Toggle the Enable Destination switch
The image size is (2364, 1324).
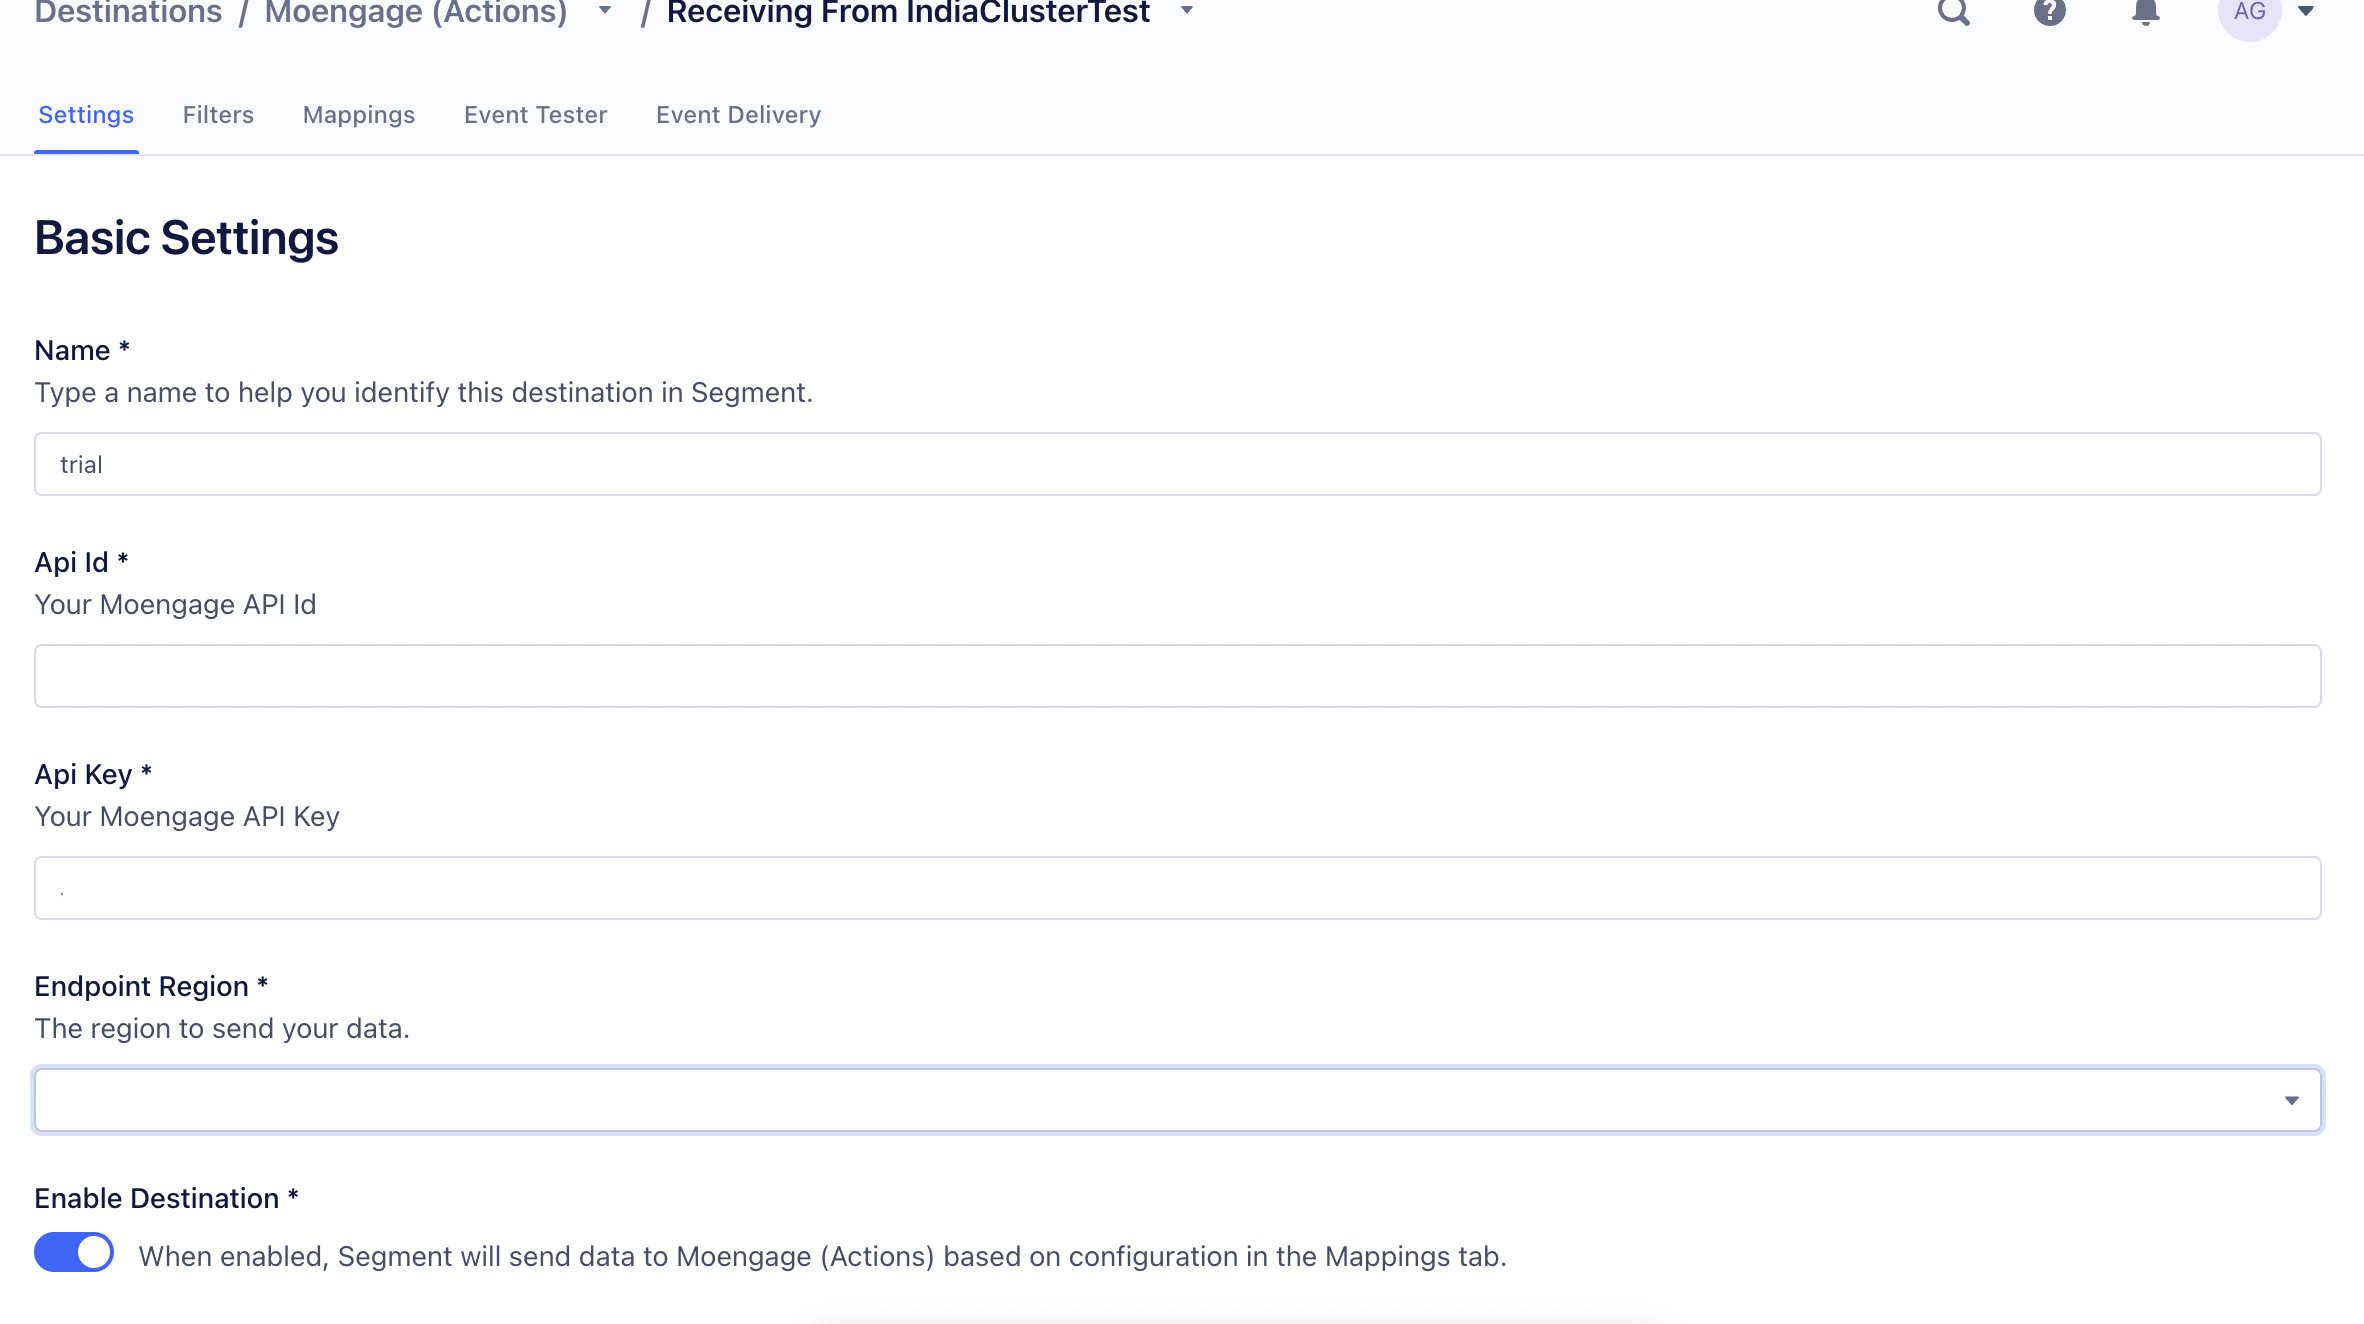[x=74, y=1252]
